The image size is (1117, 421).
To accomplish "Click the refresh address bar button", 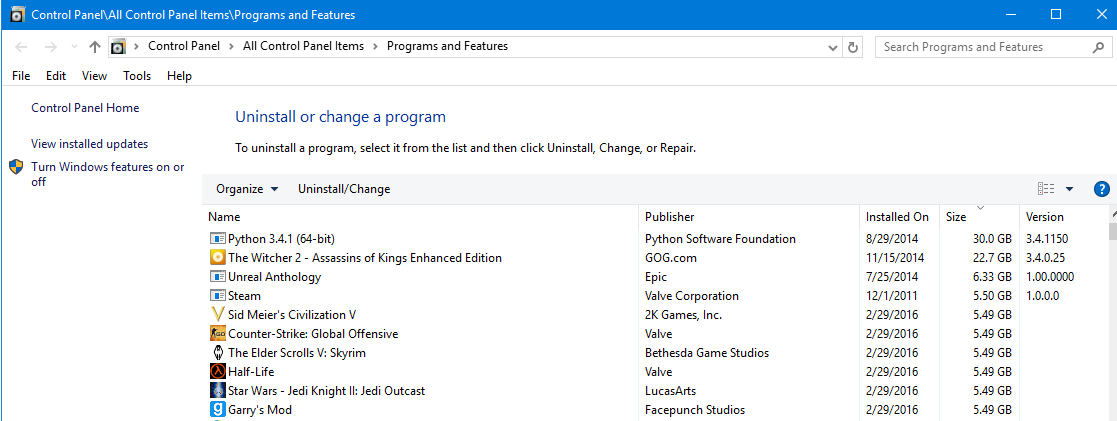I will coord(853,47).
